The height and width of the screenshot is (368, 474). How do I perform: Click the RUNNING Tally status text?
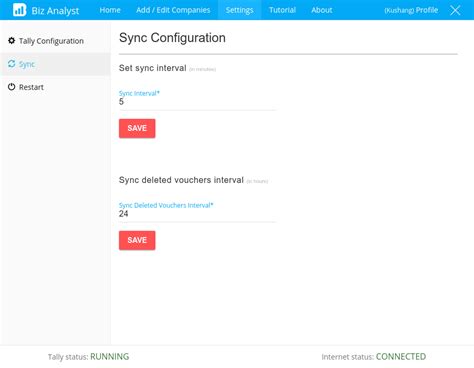coord(110,357)
